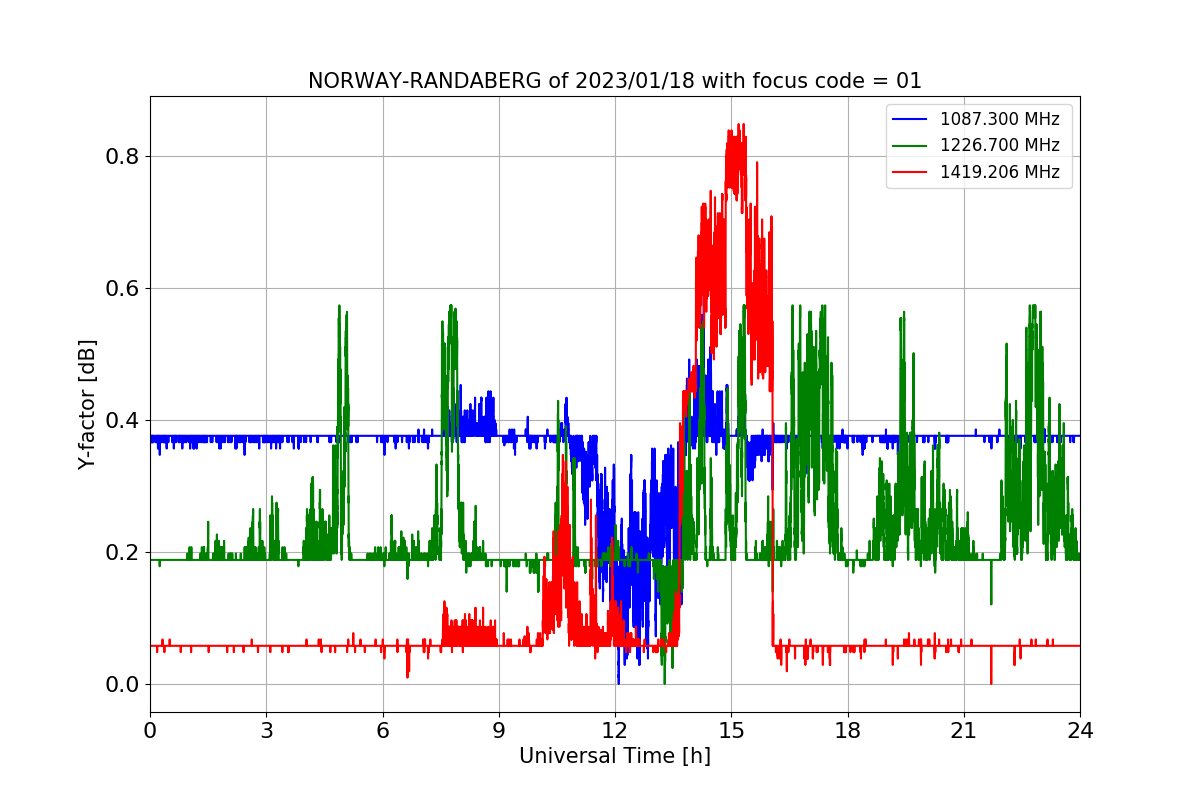Click the x-axis tick label 18
1200x800 pixels.
click(x=847, y=729)
